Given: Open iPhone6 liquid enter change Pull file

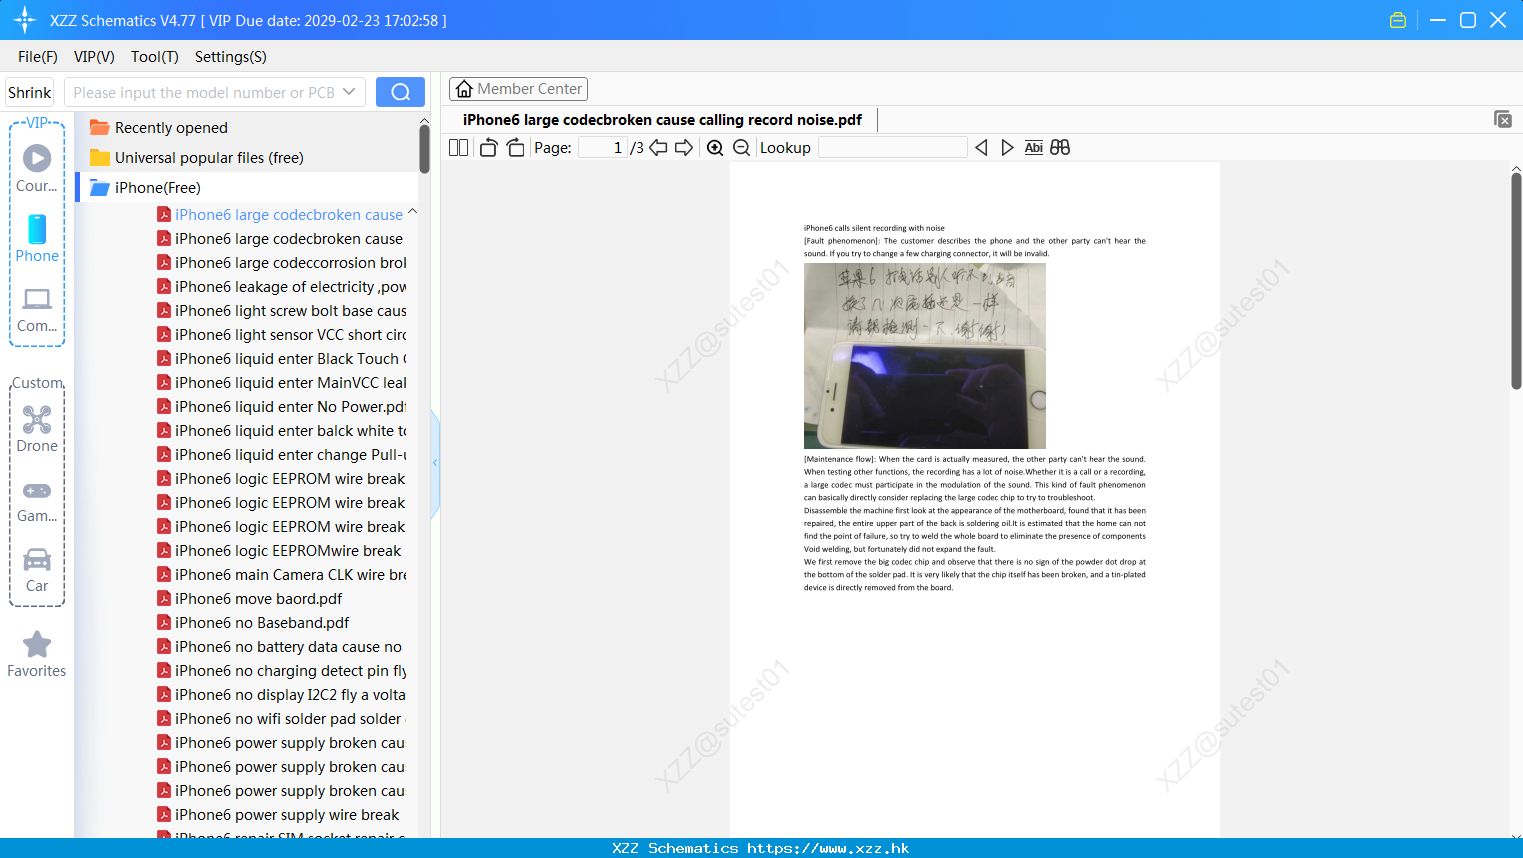Looking at the screenshot, I should coord(282,455).
